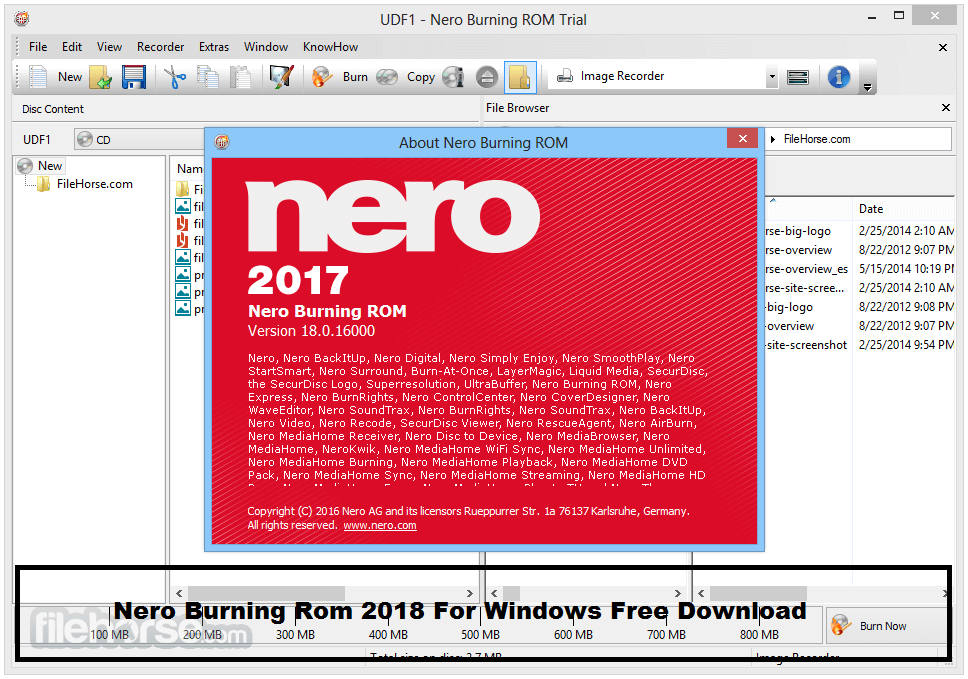Open the Extras menu

coord(214,47)
